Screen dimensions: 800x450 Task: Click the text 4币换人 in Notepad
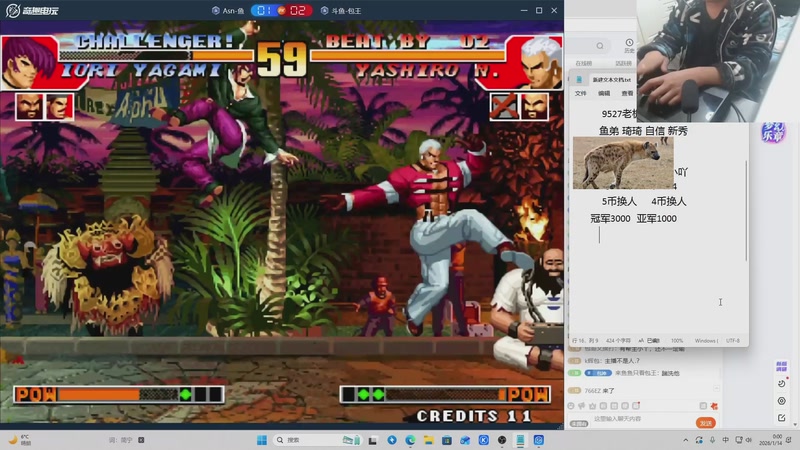[669, 202]
